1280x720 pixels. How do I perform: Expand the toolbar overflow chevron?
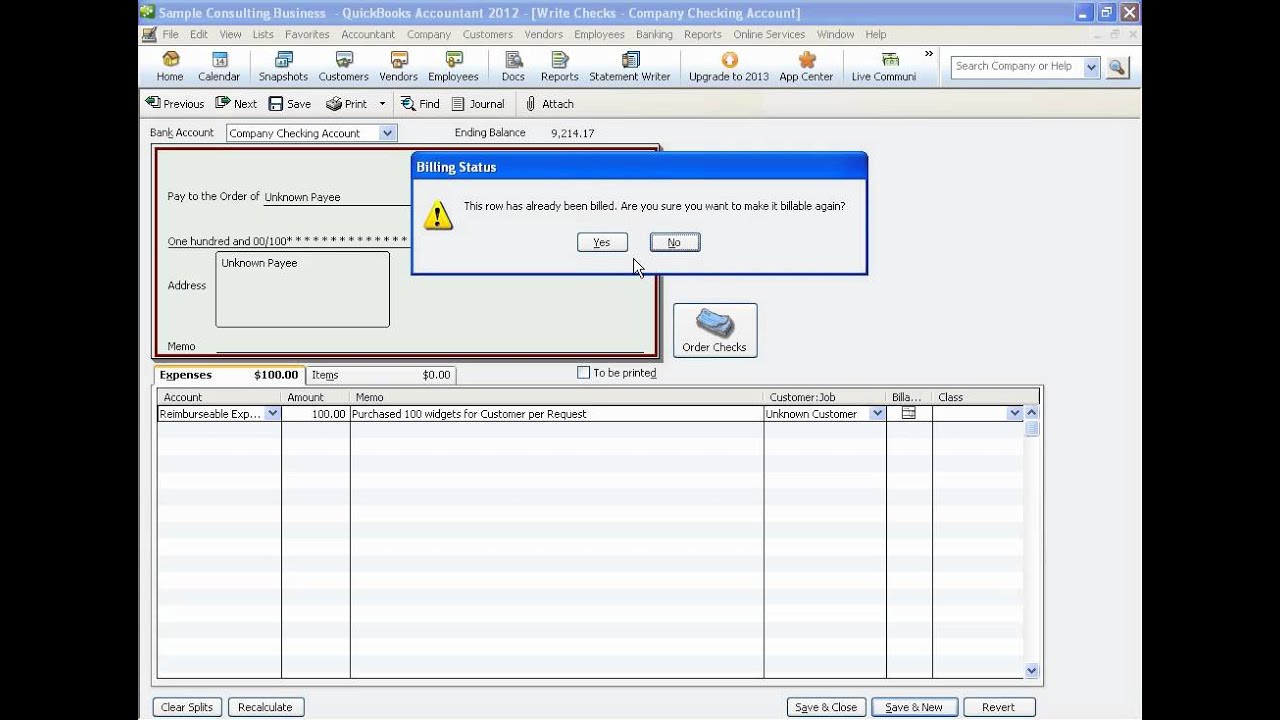[x=929, y=54]
